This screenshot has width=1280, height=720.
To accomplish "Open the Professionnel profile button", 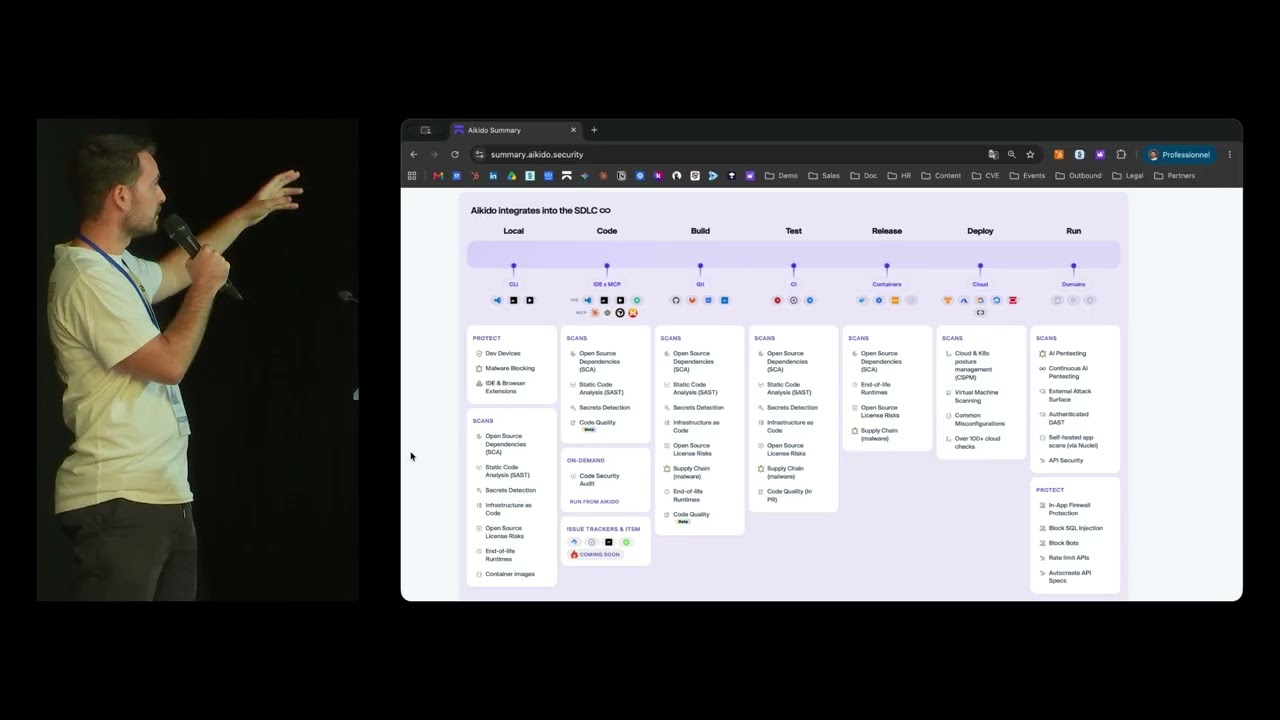I will point(1180,155).
